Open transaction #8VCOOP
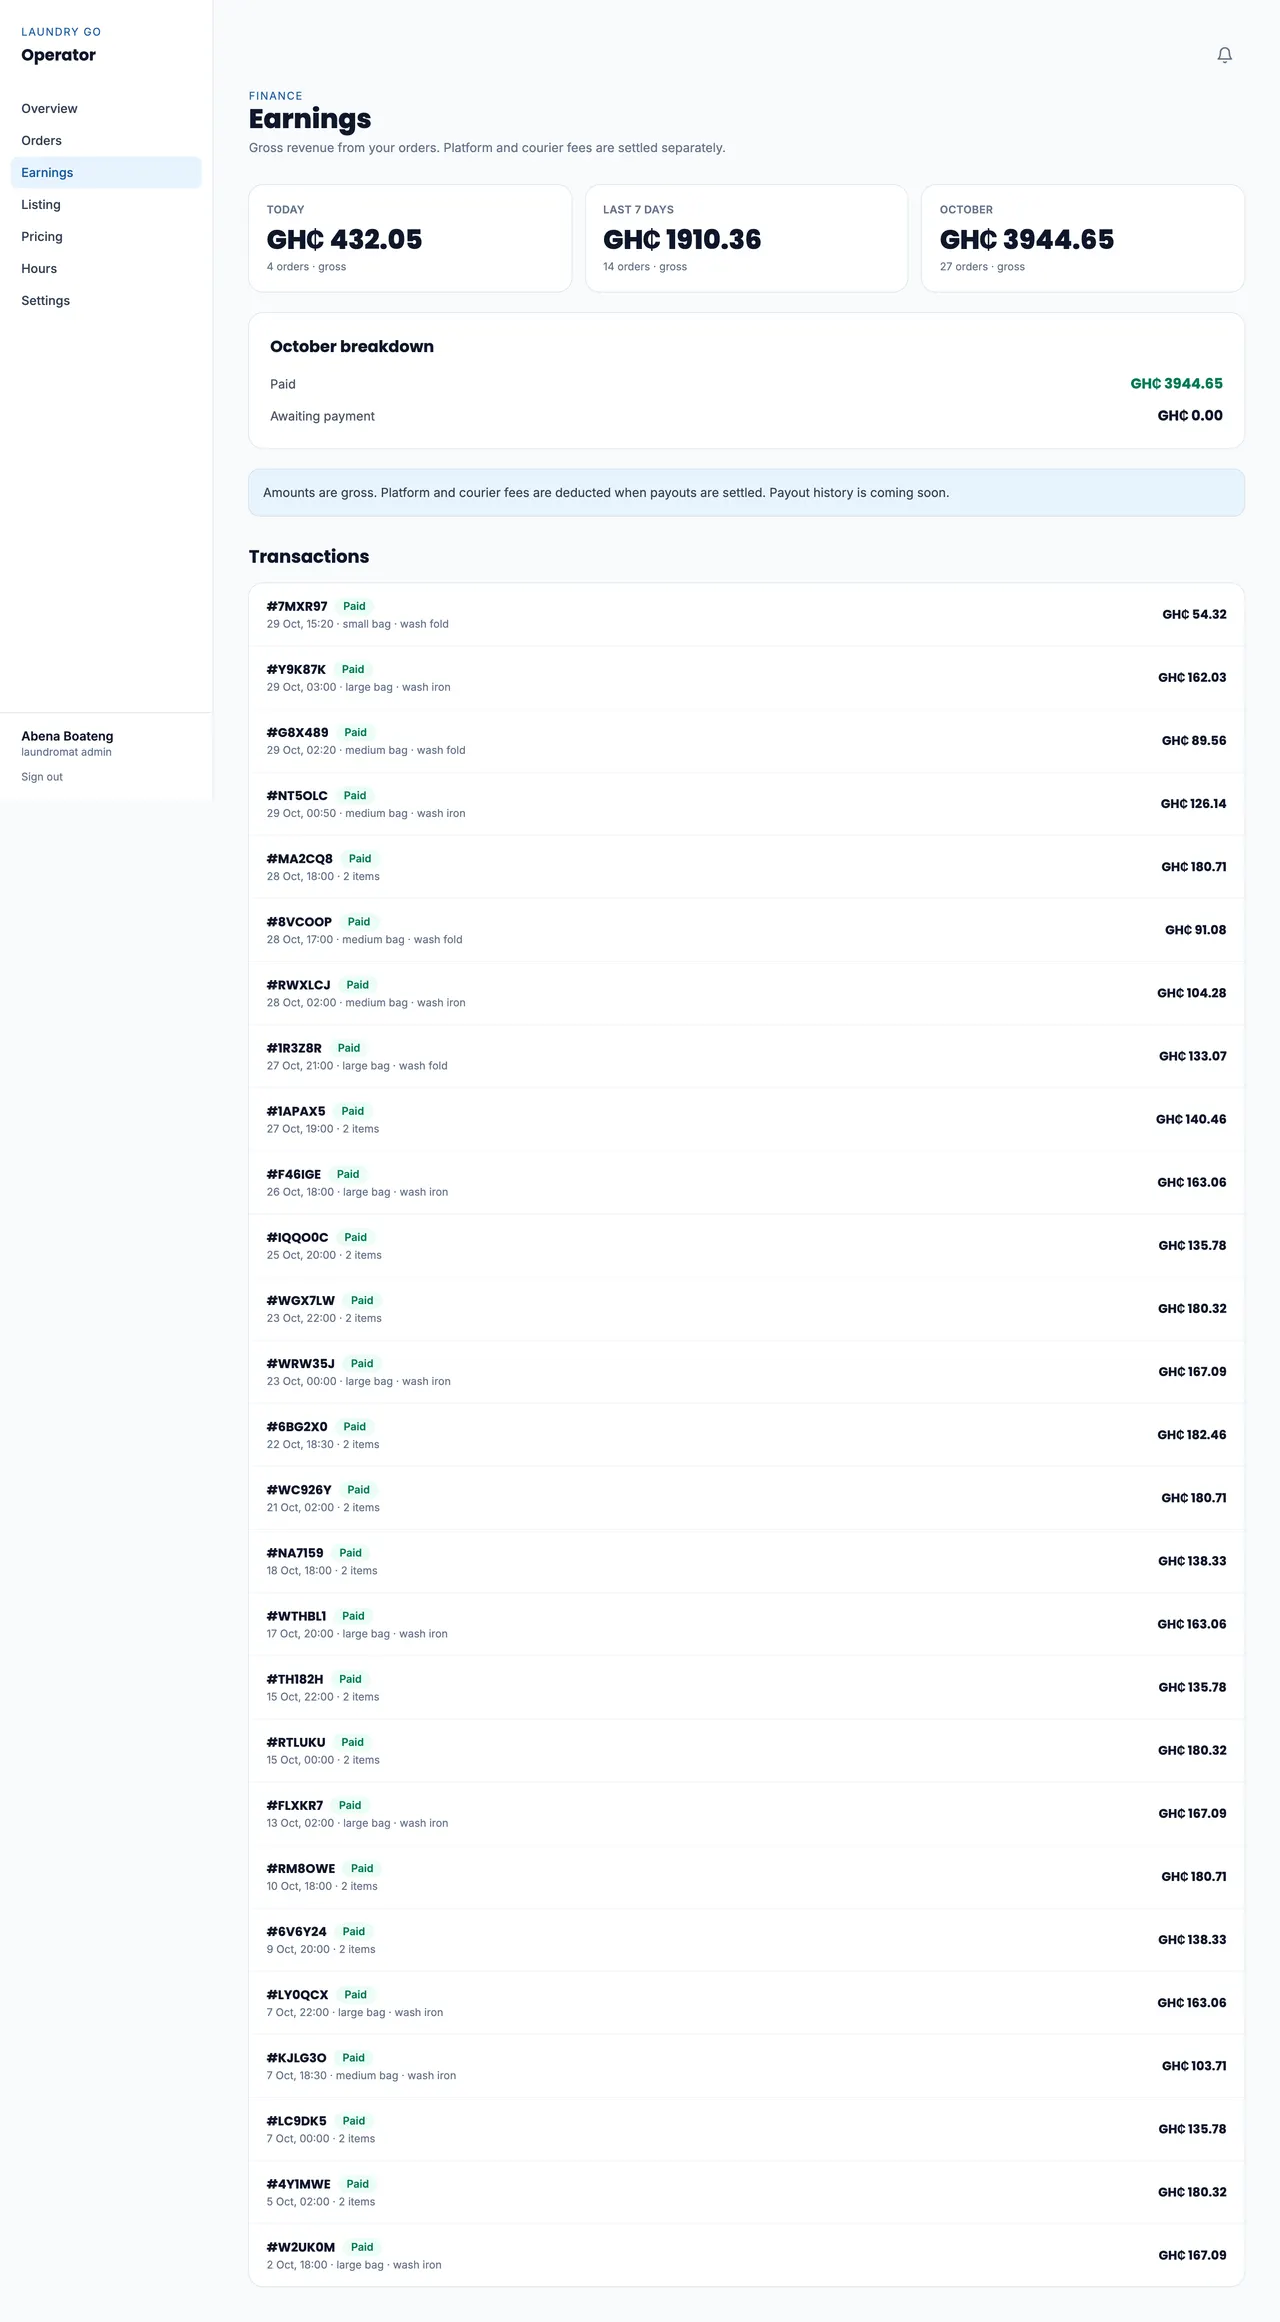Viewport: 1280px width, 2322px height. click(x=746, y=930)
